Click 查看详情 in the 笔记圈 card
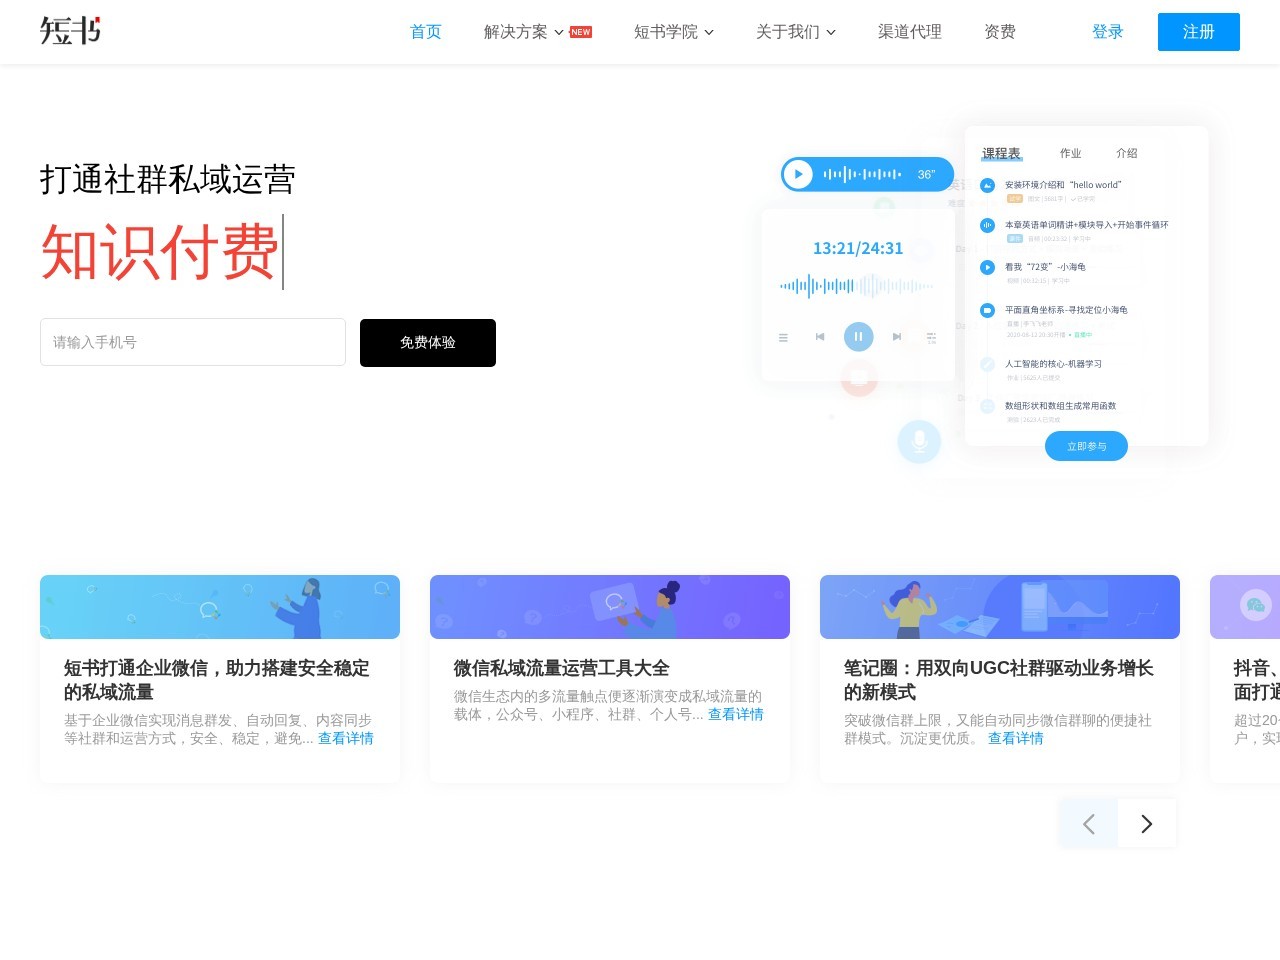This screenshot has width=1280, height=960. (1016, 738)
